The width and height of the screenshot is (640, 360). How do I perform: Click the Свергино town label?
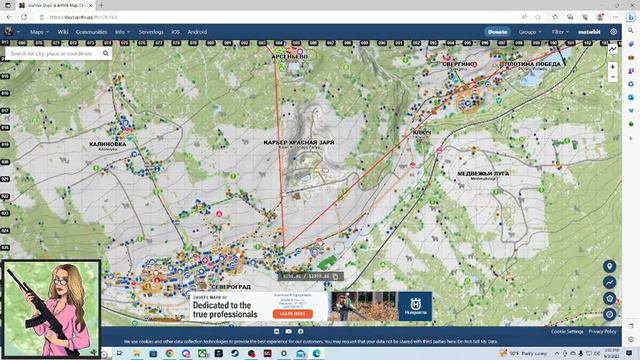click(458, 64)
